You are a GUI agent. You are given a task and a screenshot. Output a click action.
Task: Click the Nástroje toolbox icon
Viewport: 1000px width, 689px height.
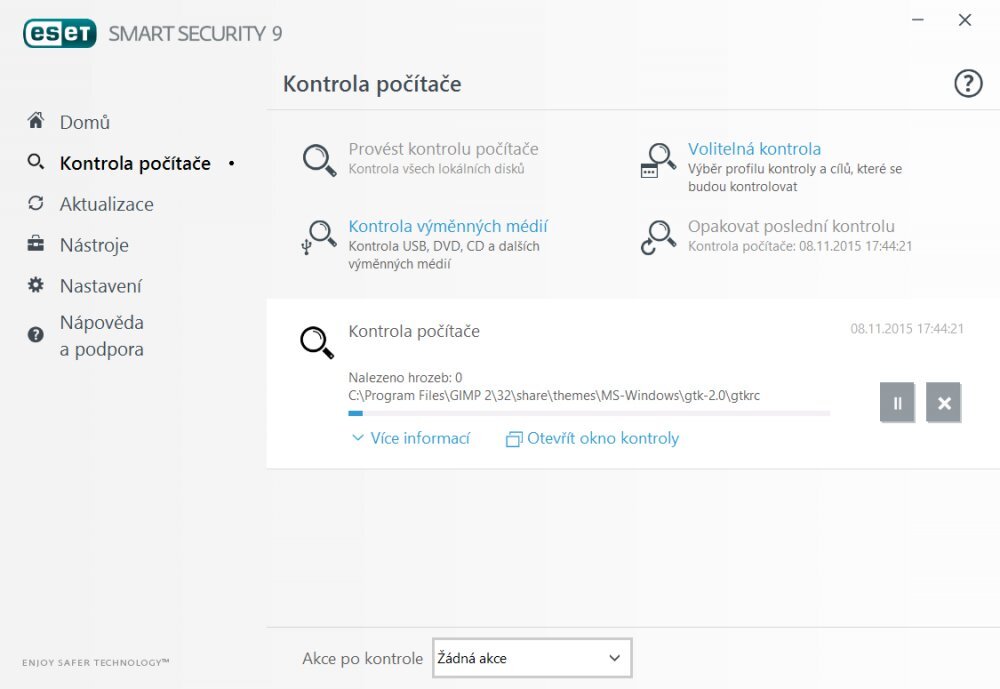pos(34,244)
